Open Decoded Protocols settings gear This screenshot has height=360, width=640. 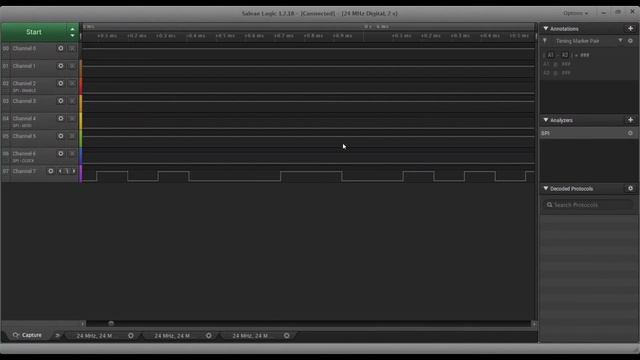630,189
